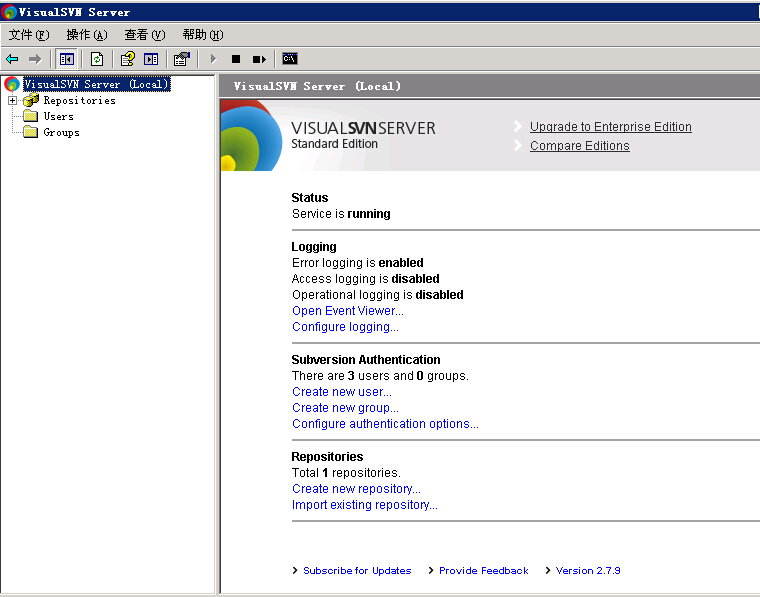Viewport: 760px width, 597px height.
Task: Click 'Total 1 repositories' text
Action: tap(346, 472)
